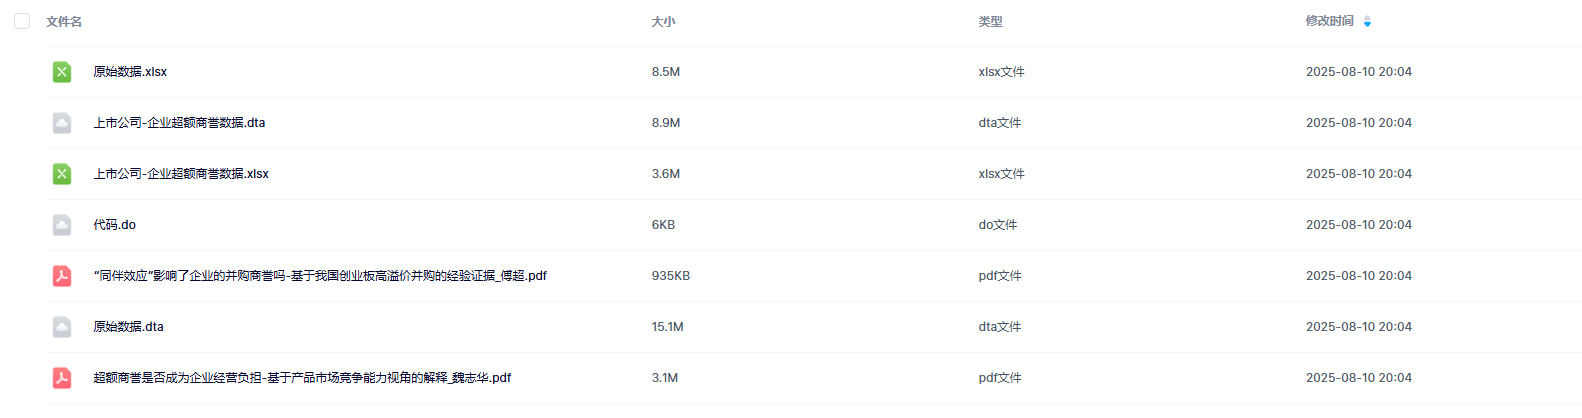The height and width of the screenshot is (418, 1582).
Task: Click the sort arrow icon next to 修改时间
Action: click(x=1367, y=21)
